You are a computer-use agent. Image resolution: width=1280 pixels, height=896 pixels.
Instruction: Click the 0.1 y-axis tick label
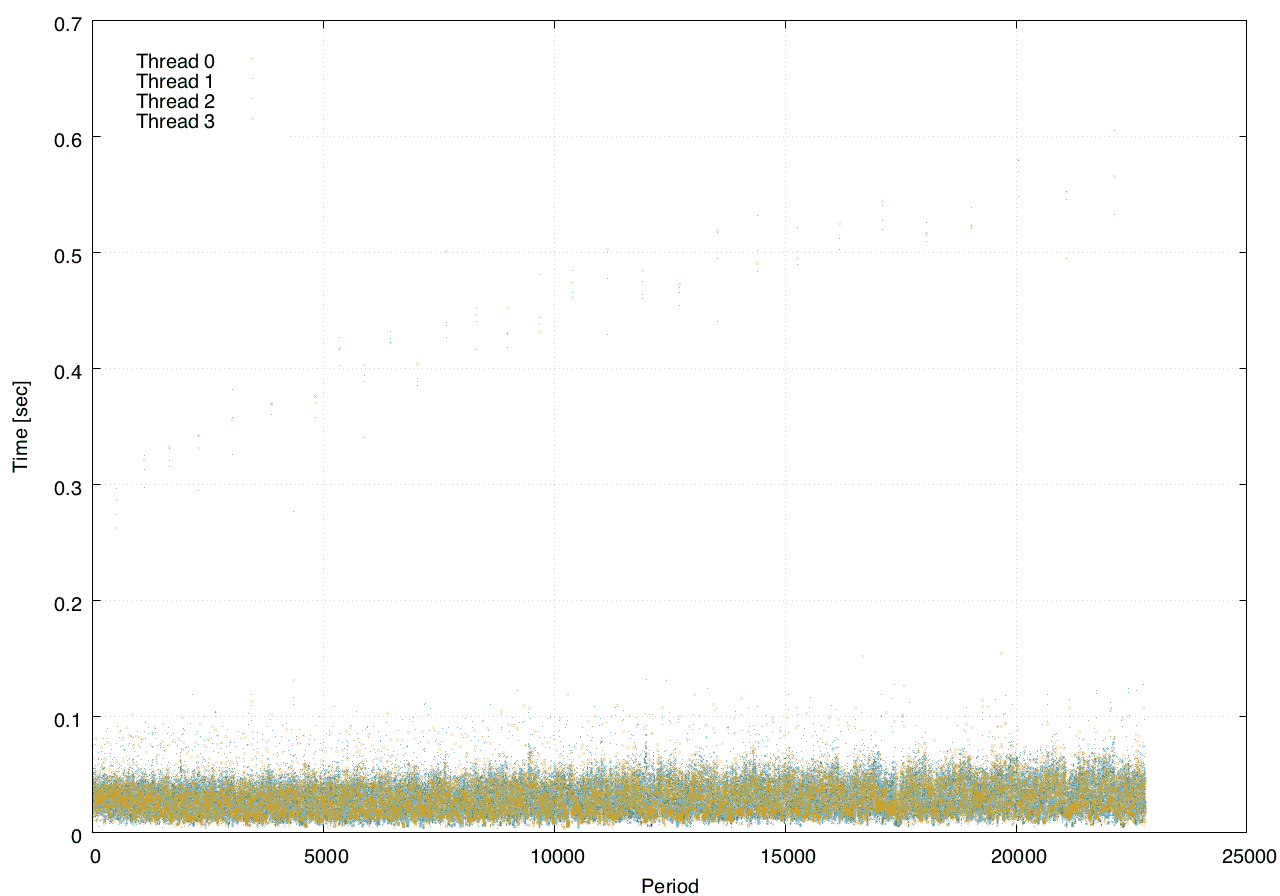click(x=67, y=717)
